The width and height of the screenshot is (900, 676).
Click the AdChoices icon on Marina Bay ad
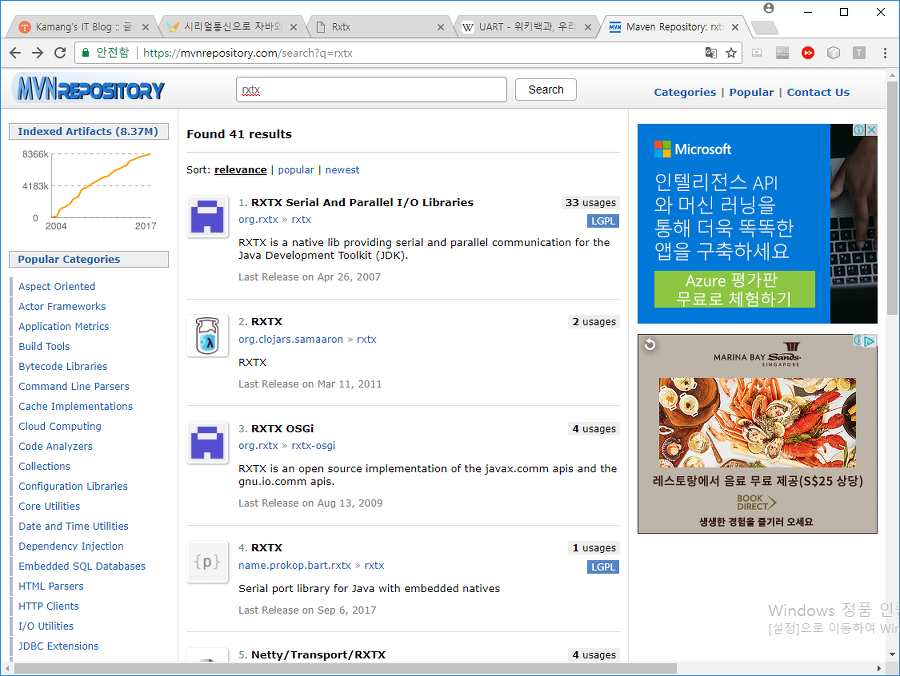point(870,341)
